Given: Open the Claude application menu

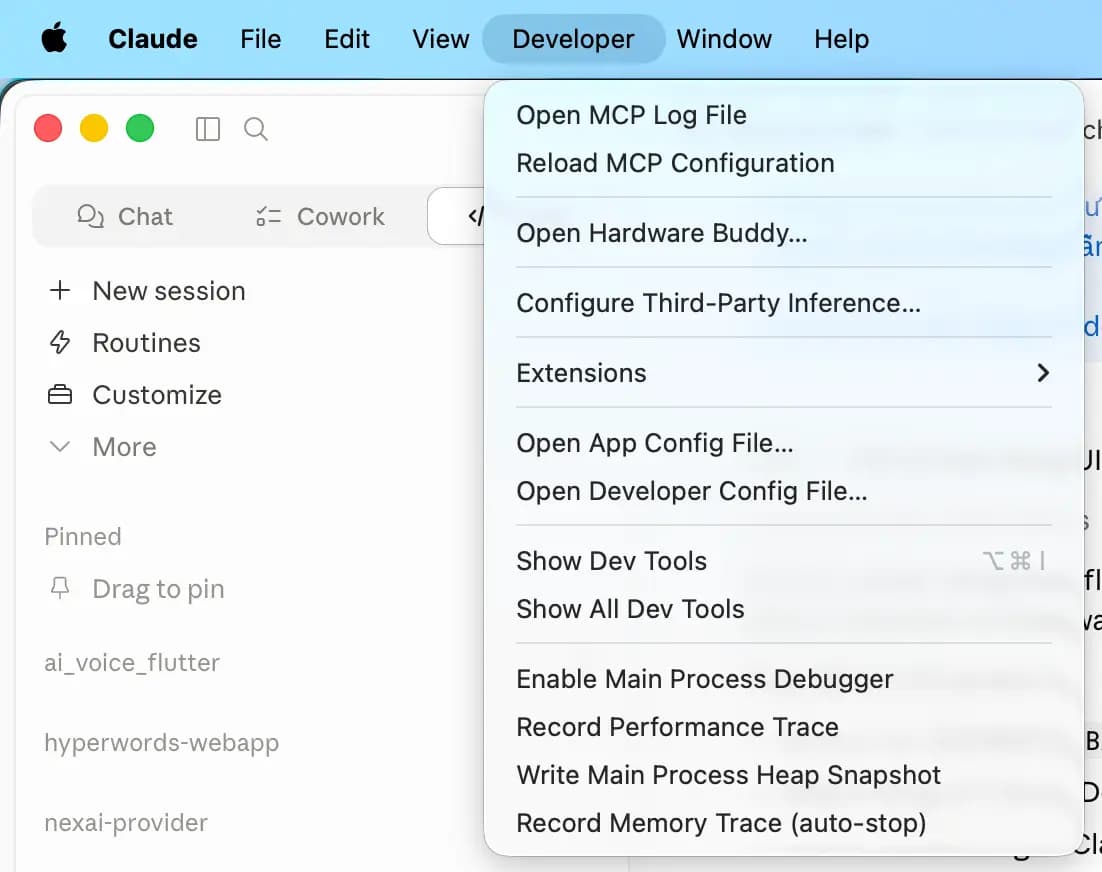Looking at the screenshot, I should click(x=153, y=39).
